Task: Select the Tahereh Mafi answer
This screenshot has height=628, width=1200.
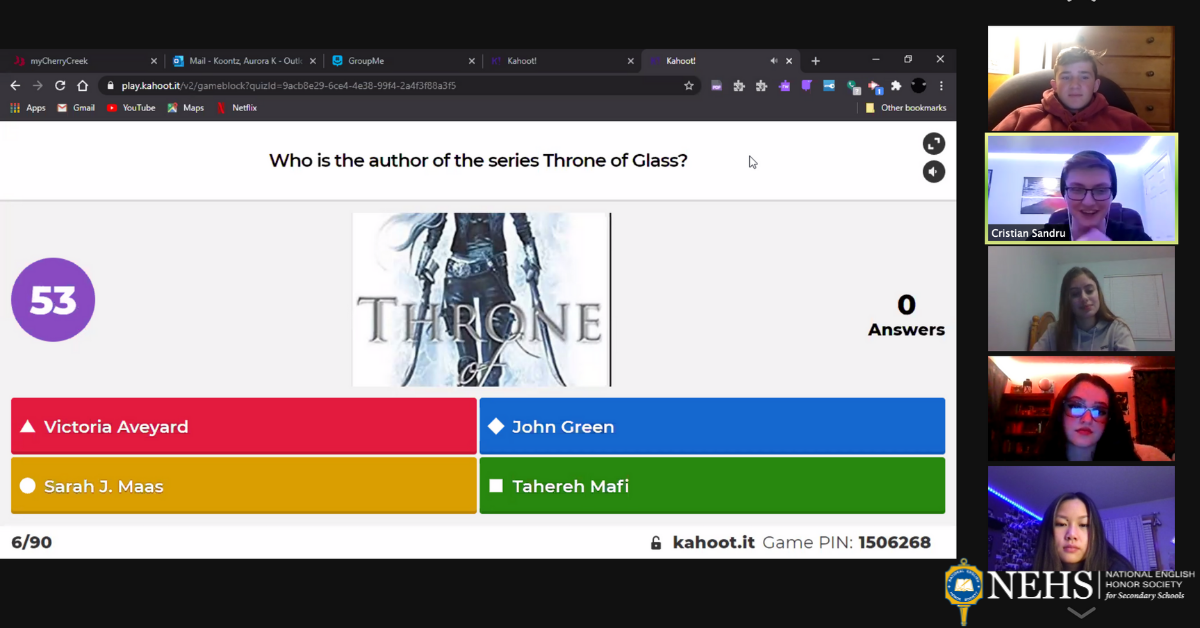Action: click(711, 486)
